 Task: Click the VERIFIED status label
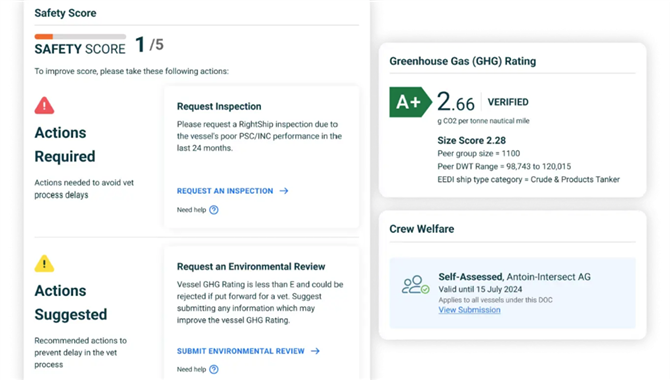[508, 102]
